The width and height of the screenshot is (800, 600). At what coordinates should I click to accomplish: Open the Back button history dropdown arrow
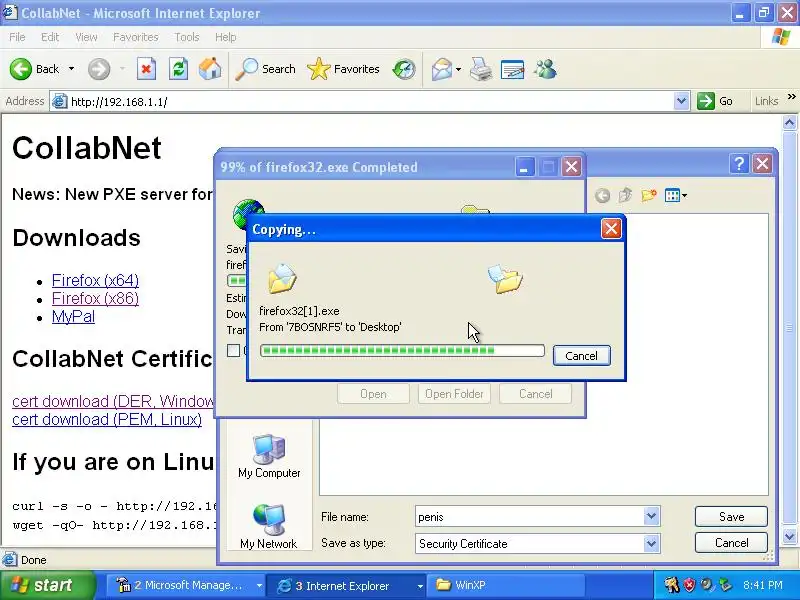[71, 69]
